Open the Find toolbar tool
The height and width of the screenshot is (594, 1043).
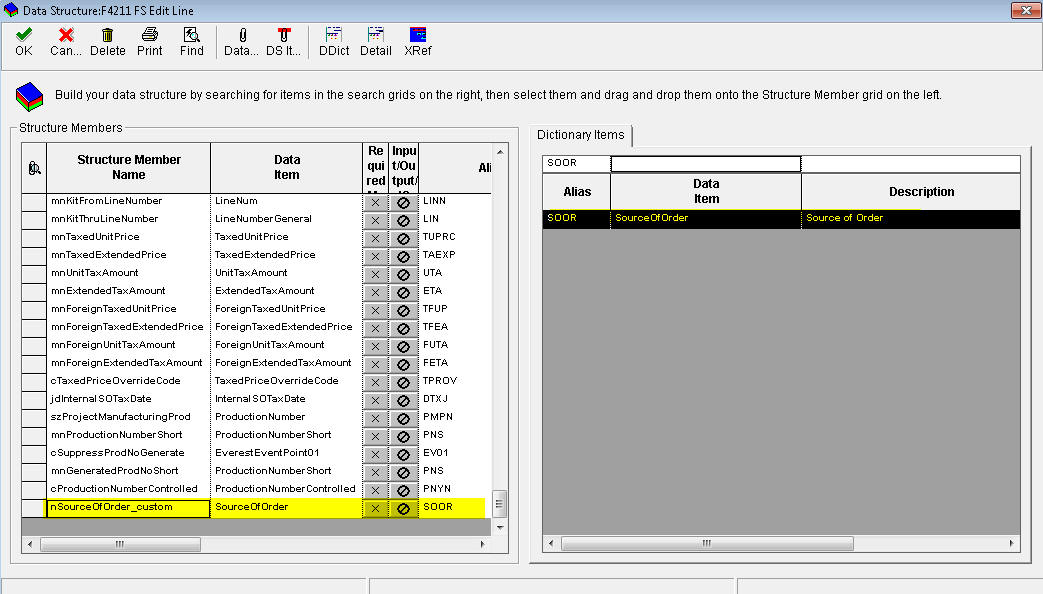coord(192,42)
